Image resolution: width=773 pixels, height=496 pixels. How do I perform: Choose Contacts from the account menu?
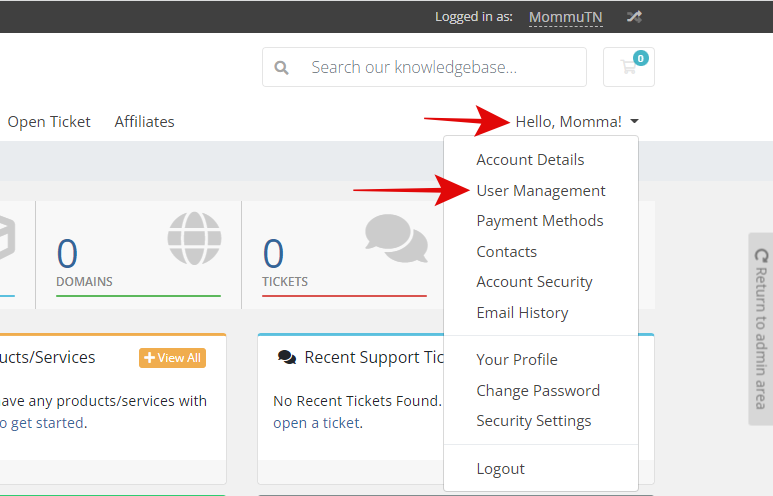pyautogui.click(x=507, y=252)
